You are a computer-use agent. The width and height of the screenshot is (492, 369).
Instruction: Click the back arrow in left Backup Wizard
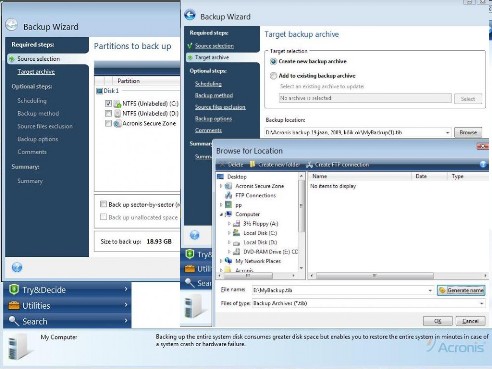[x=11, y=25]
